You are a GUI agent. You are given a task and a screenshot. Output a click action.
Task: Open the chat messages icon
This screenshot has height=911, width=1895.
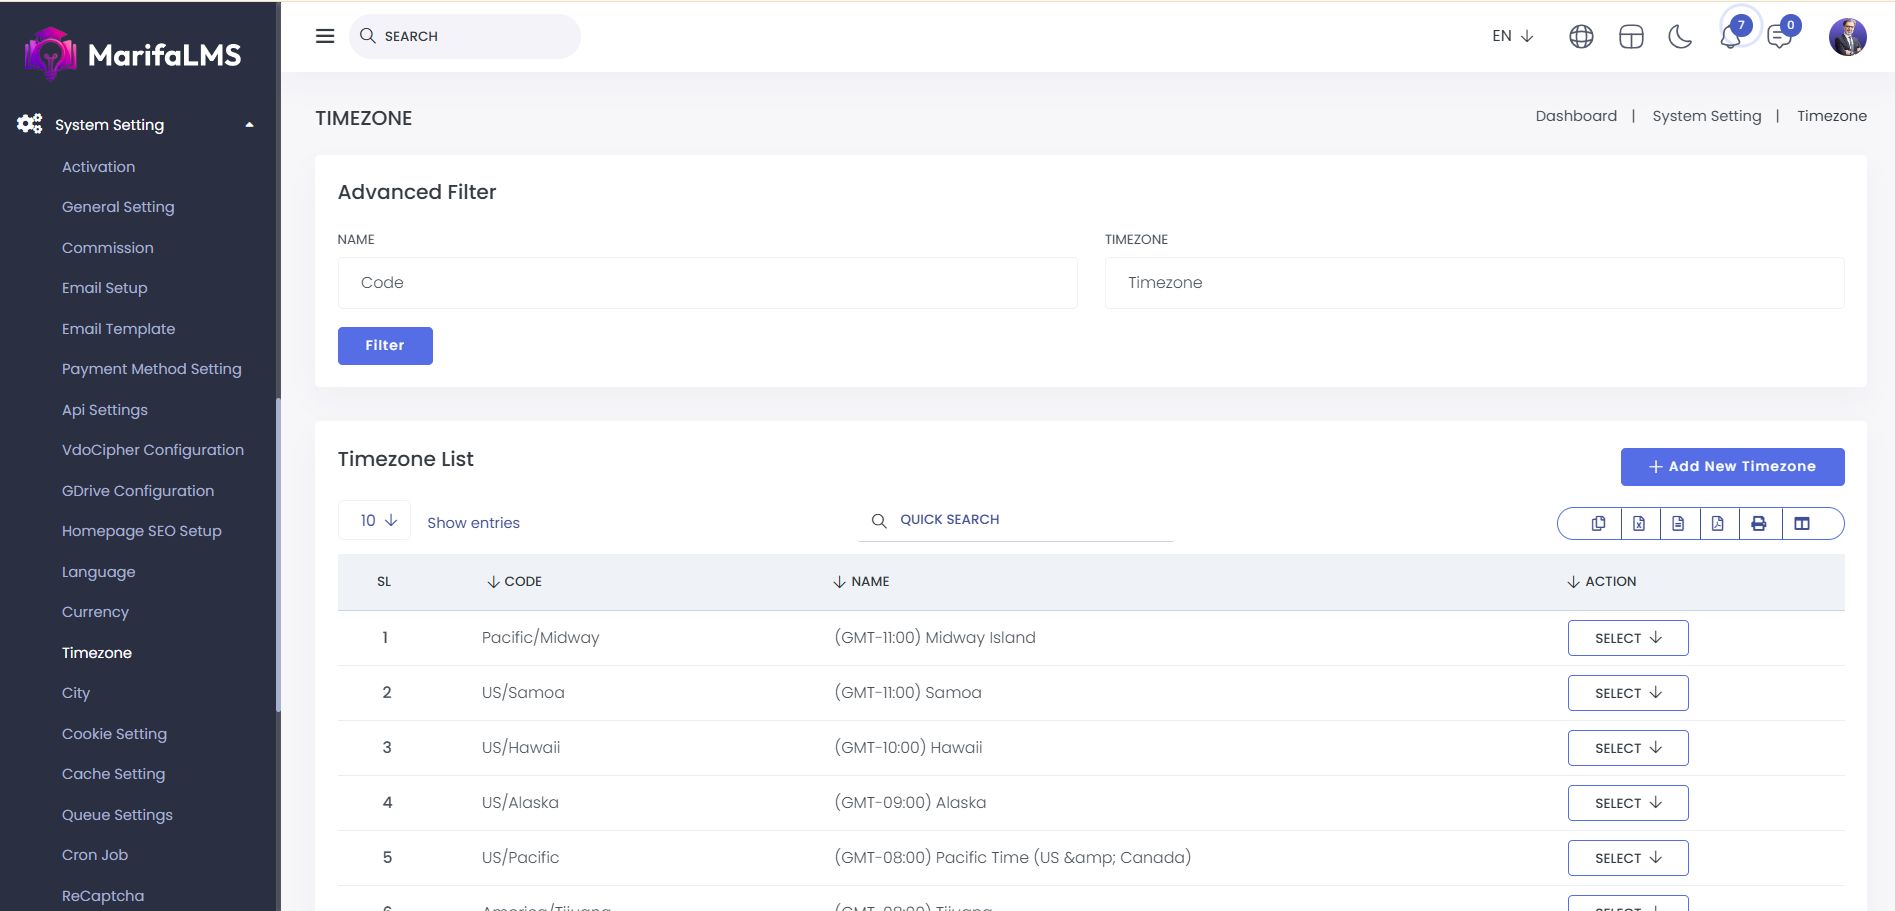1779,37
